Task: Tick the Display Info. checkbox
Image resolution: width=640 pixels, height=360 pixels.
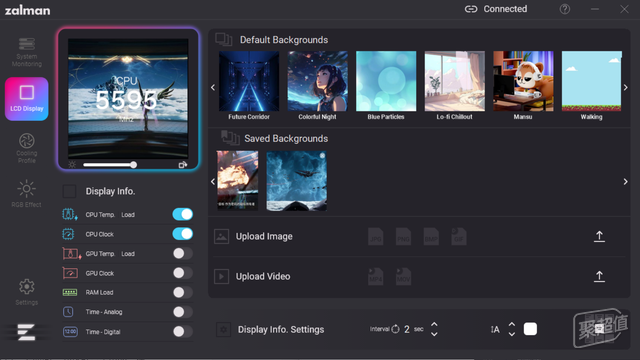Action: tap(69, 191)
